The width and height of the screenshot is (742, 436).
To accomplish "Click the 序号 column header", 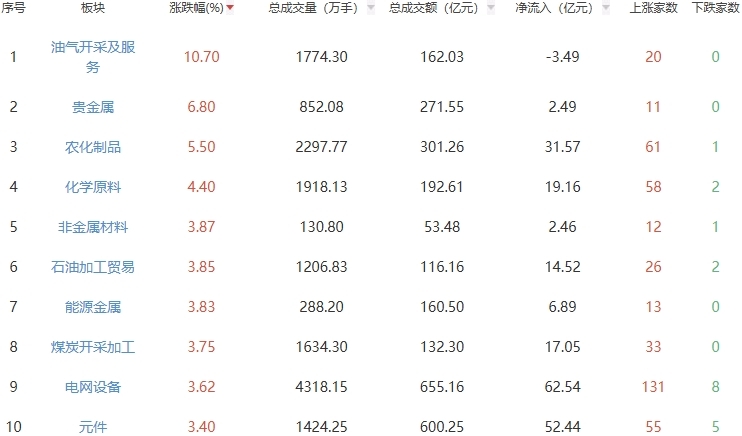I will tap(13, 8).
